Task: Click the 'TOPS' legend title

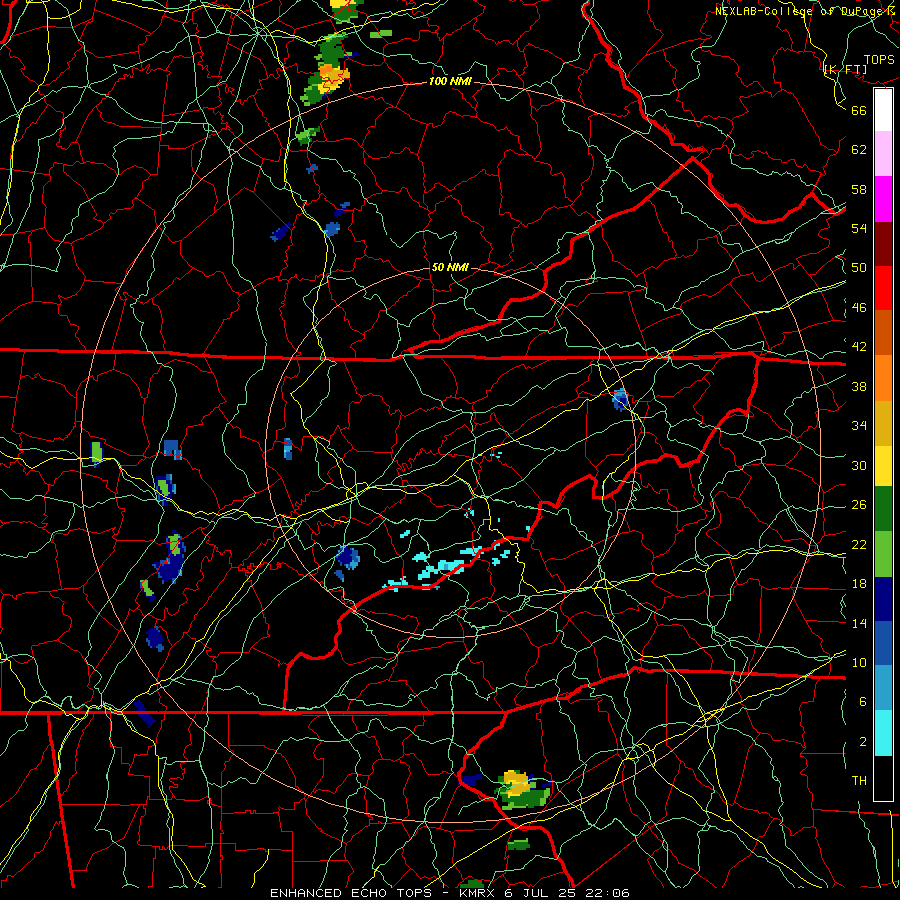Action: [x=879, y=60]
